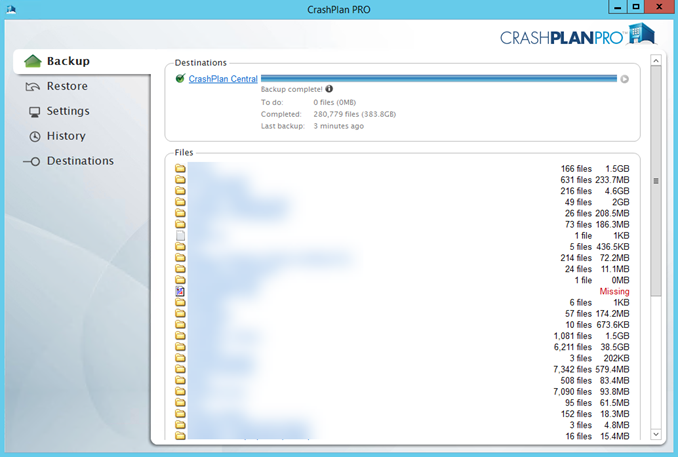Viewport: 678px width, 457px height.
Task: Click the CrashPlan PRO logo
Action: [577, 35]
